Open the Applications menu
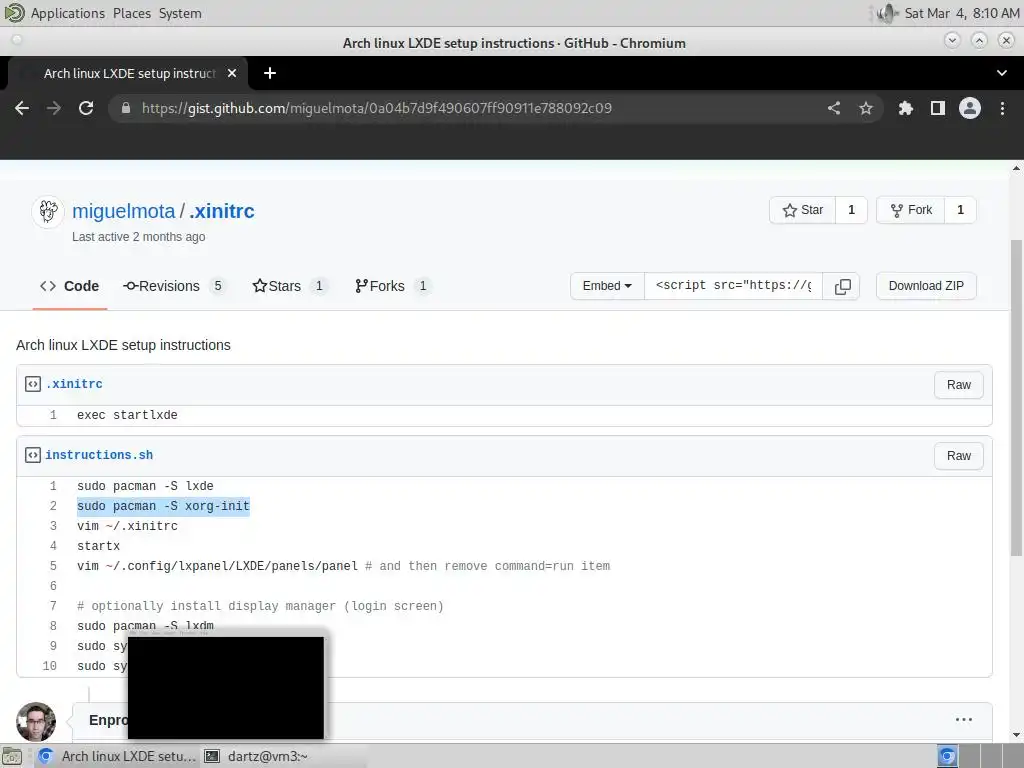The image size is (1024, 768). 67,13
